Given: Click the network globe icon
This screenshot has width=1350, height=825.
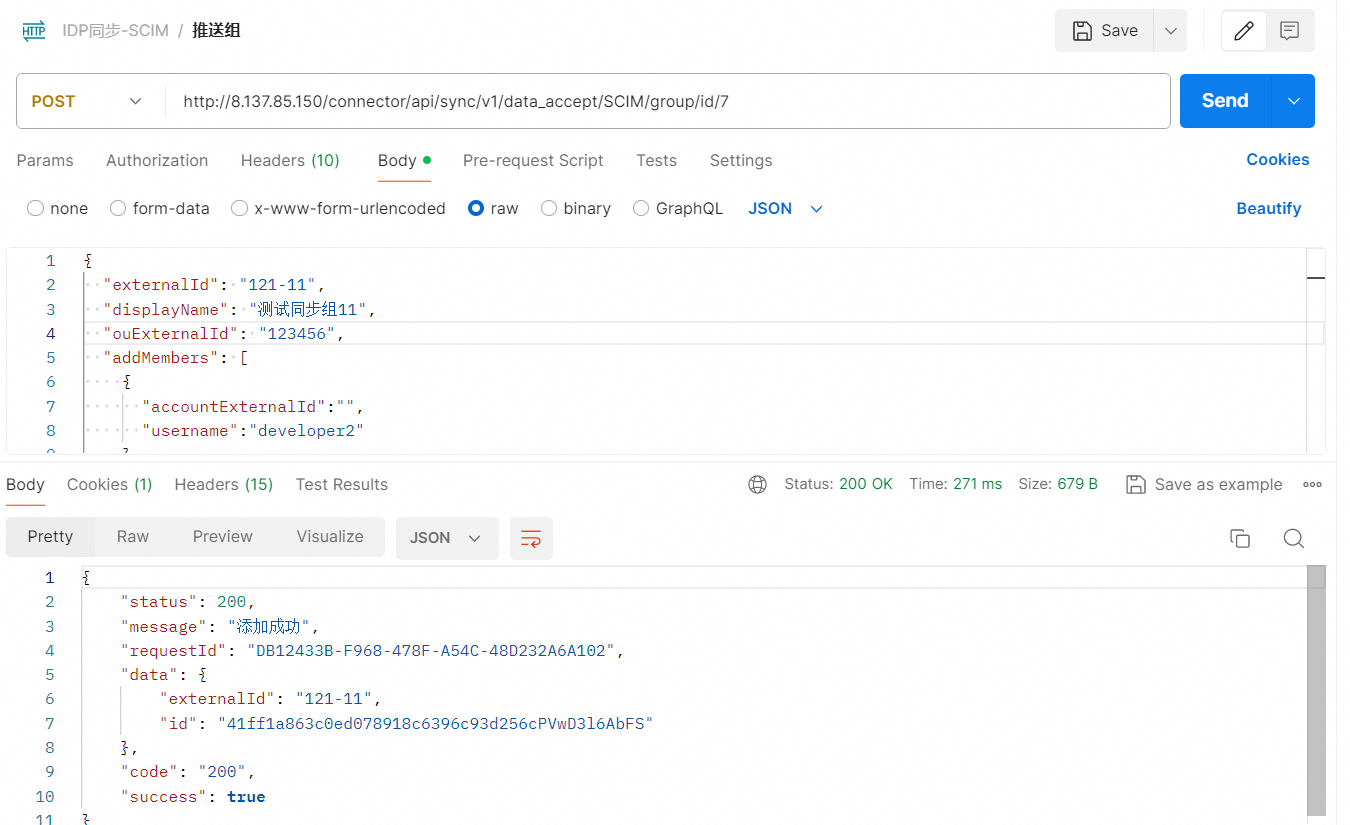Looking at the screenshot, I should click(758, 484).
